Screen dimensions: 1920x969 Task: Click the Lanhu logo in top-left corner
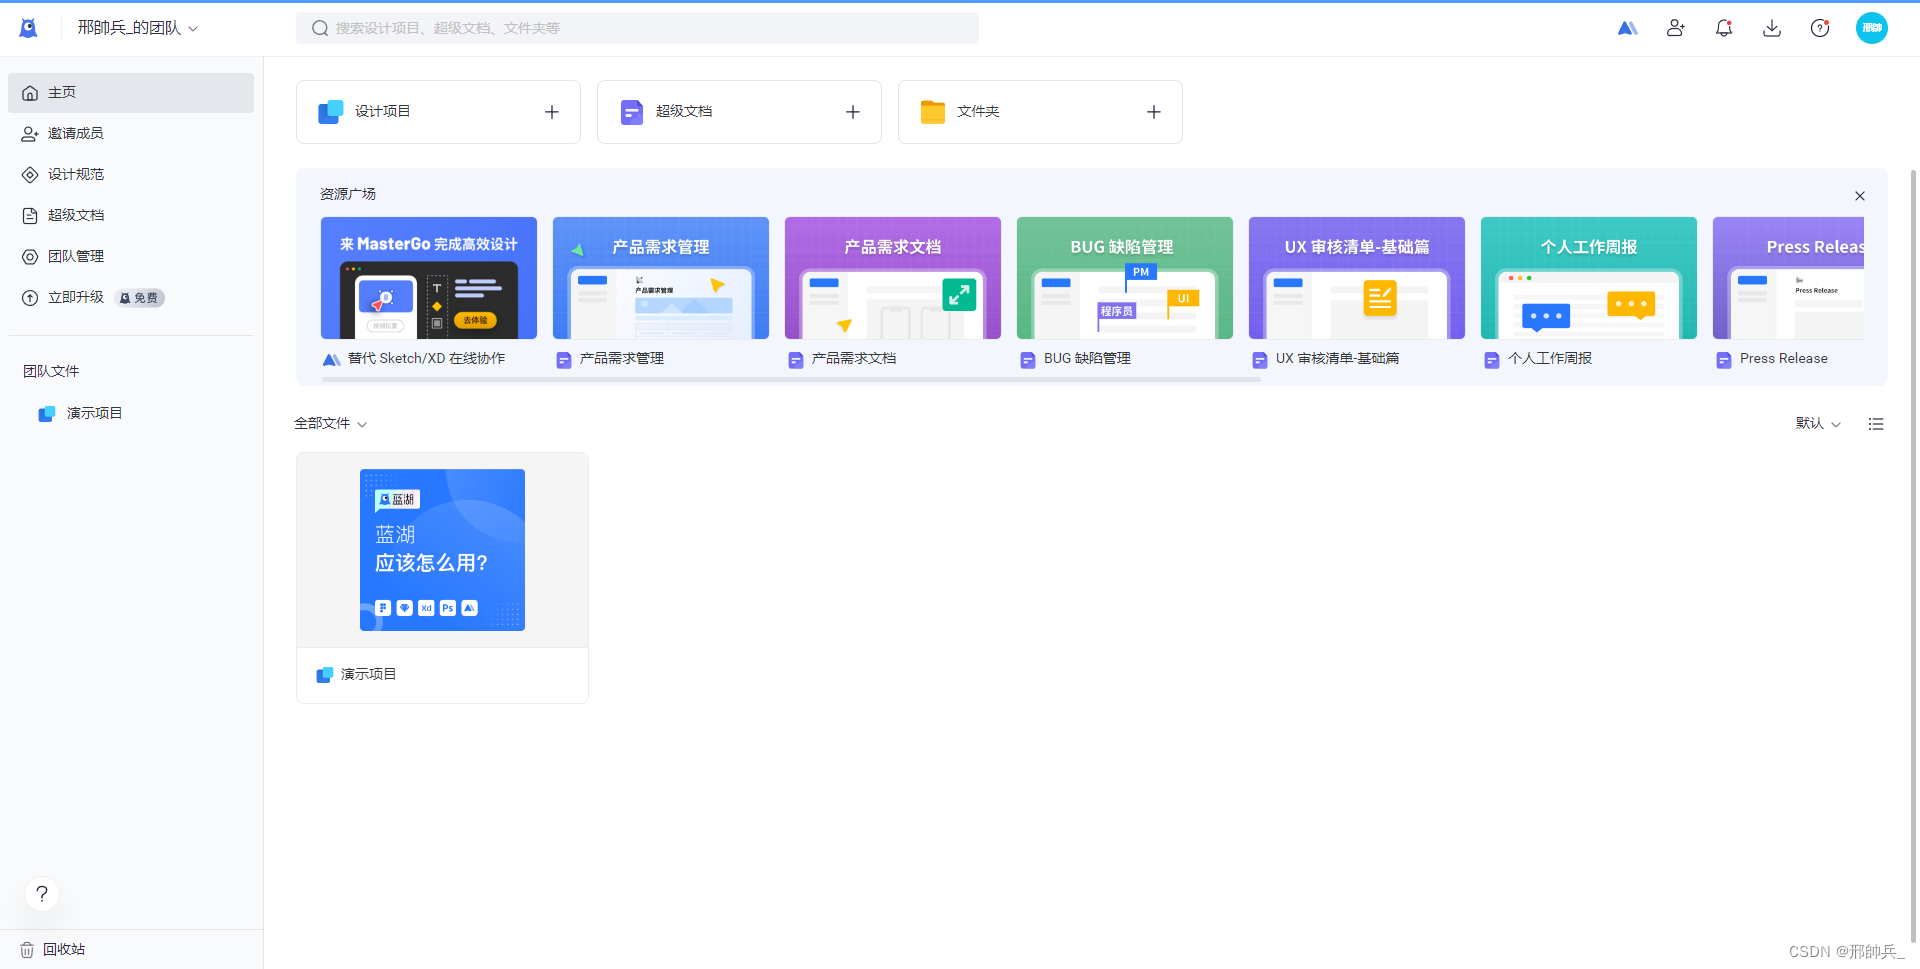pyautogui.click(x=28, y=27)
